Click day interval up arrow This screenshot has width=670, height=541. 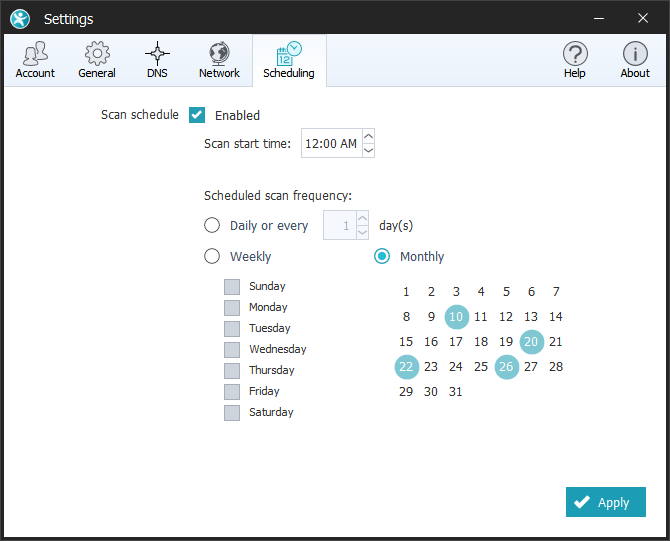362,219
